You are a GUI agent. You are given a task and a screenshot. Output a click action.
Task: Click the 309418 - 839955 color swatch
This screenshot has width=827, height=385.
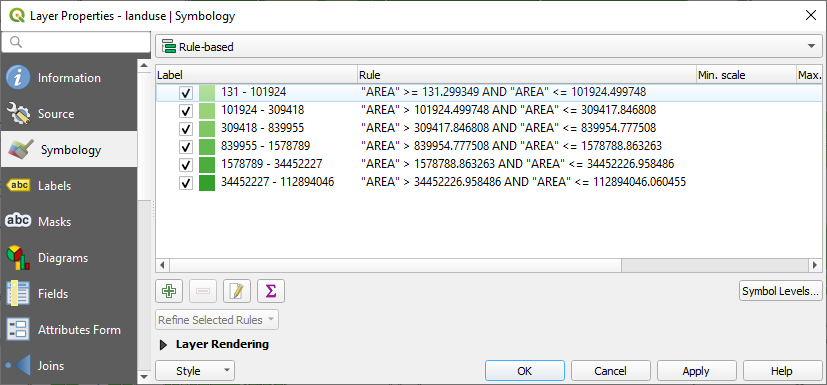(x=207, y=129)
